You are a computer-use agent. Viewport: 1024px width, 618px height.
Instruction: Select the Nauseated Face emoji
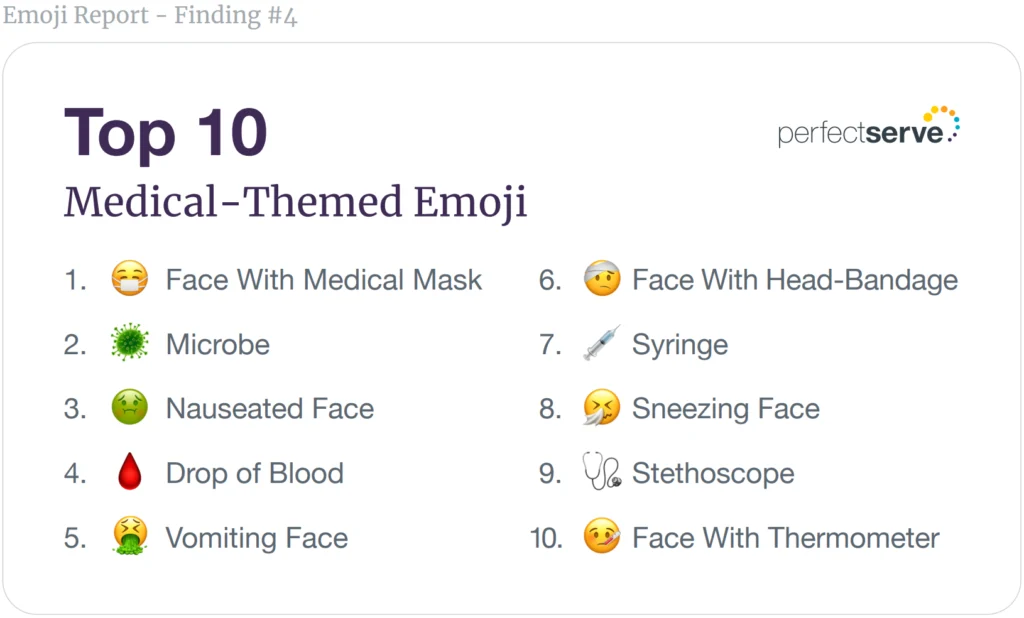click(130, 409)
